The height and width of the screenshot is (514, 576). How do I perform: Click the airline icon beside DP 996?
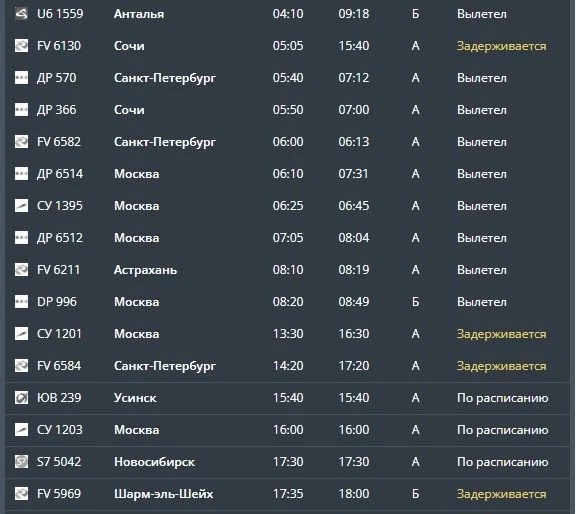[21, 302]
